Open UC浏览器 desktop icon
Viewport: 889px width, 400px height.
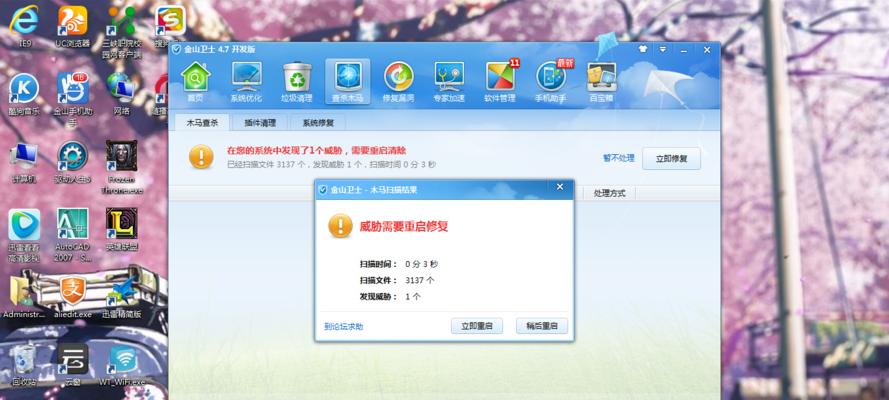pos(73,26)
